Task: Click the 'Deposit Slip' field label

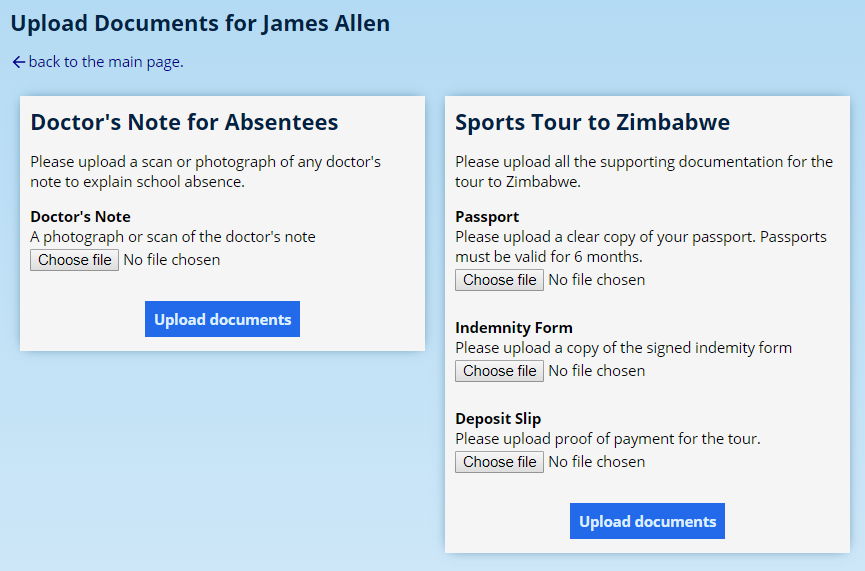Action: click(498, 418)
